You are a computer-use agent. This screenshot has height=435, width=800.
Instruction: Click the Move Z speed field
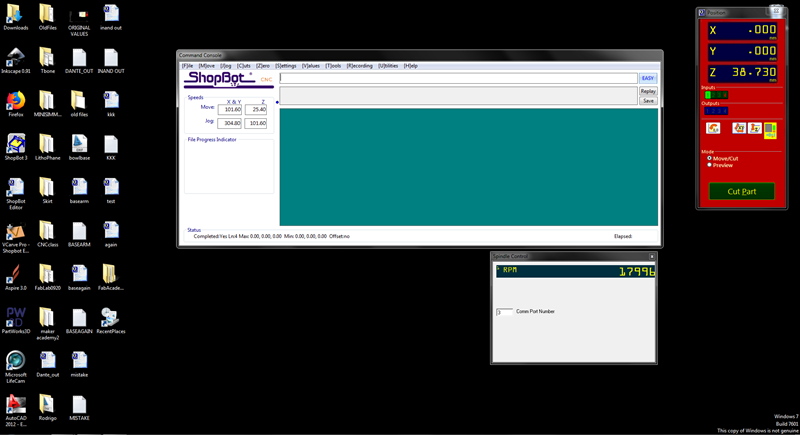pos(256,110)
